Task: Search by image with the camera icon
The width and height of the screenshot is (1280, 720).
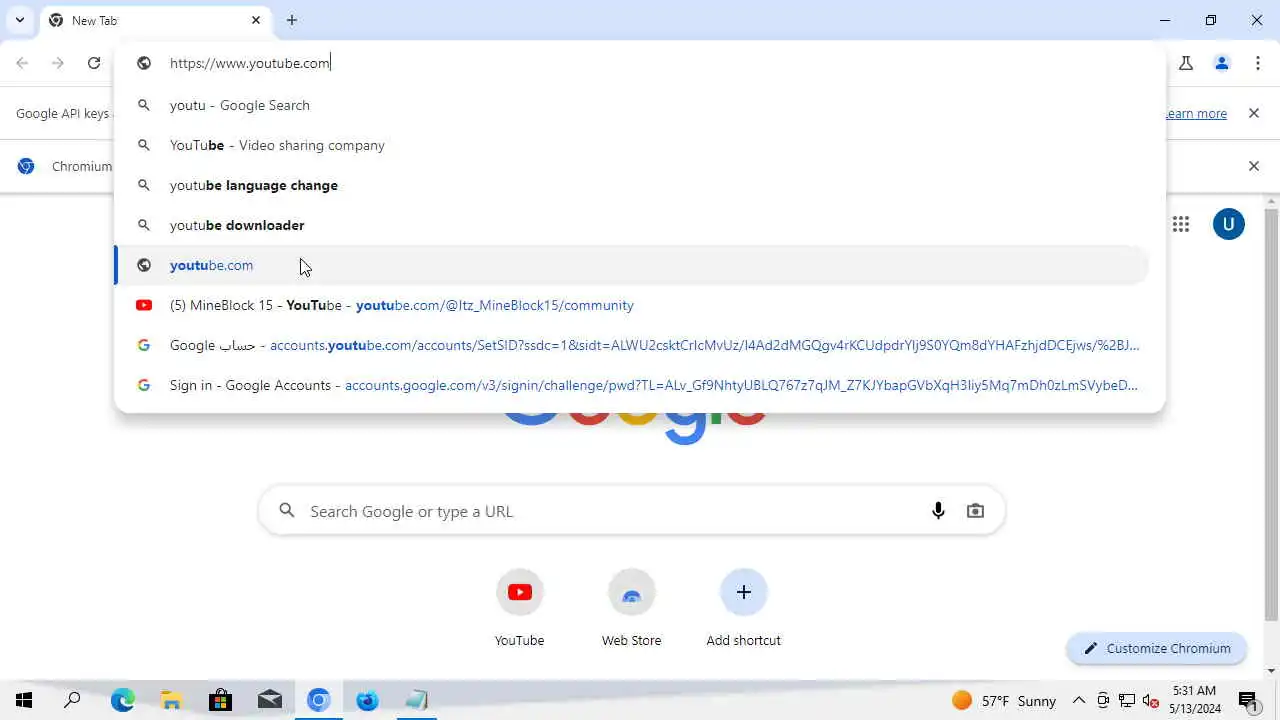Action: click(975, 511)
